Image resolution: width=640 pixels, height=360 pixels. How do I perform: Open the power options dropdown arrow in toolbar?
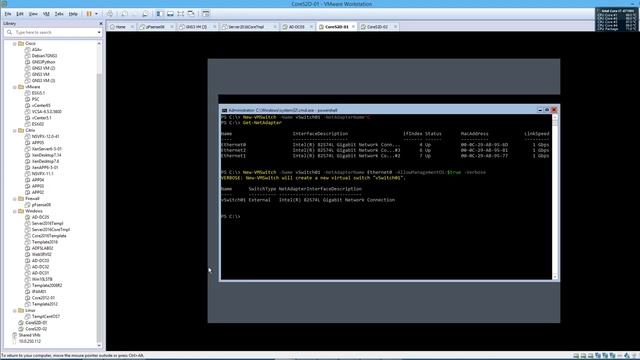[x=96, y=14]
